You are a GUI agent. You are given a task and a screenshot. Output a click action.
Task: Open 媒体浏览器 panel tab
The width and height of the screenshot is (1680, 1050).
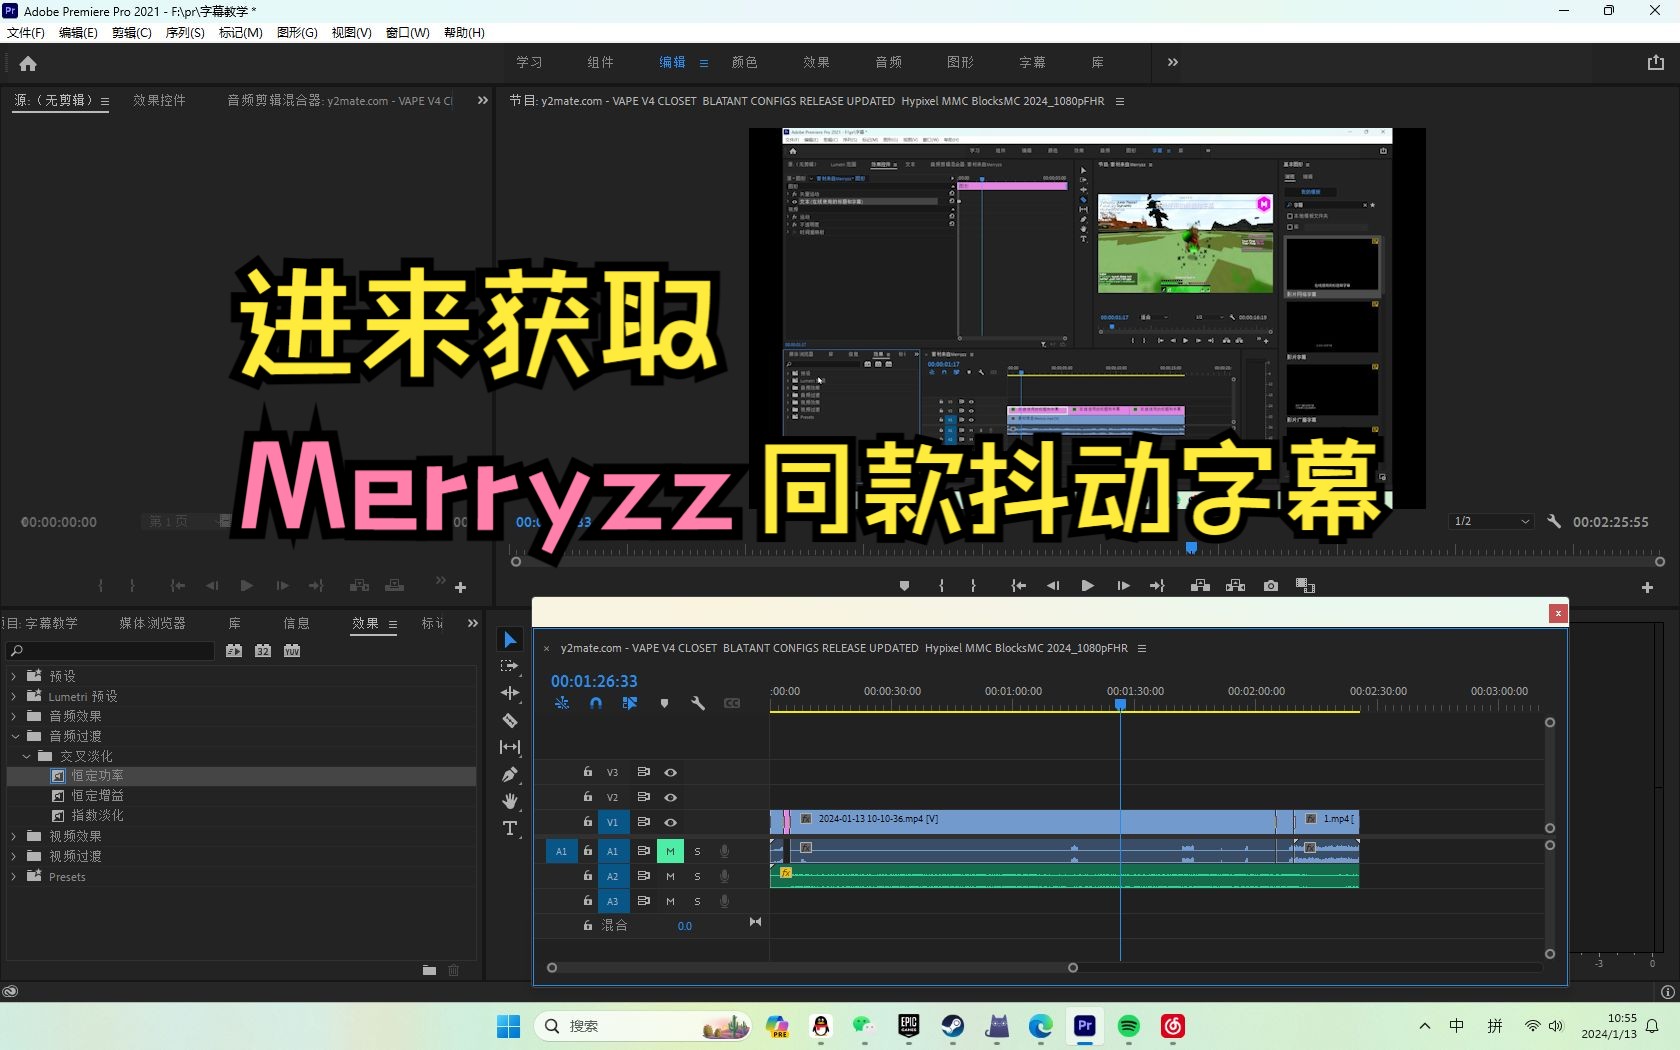[x=152, y=623]
